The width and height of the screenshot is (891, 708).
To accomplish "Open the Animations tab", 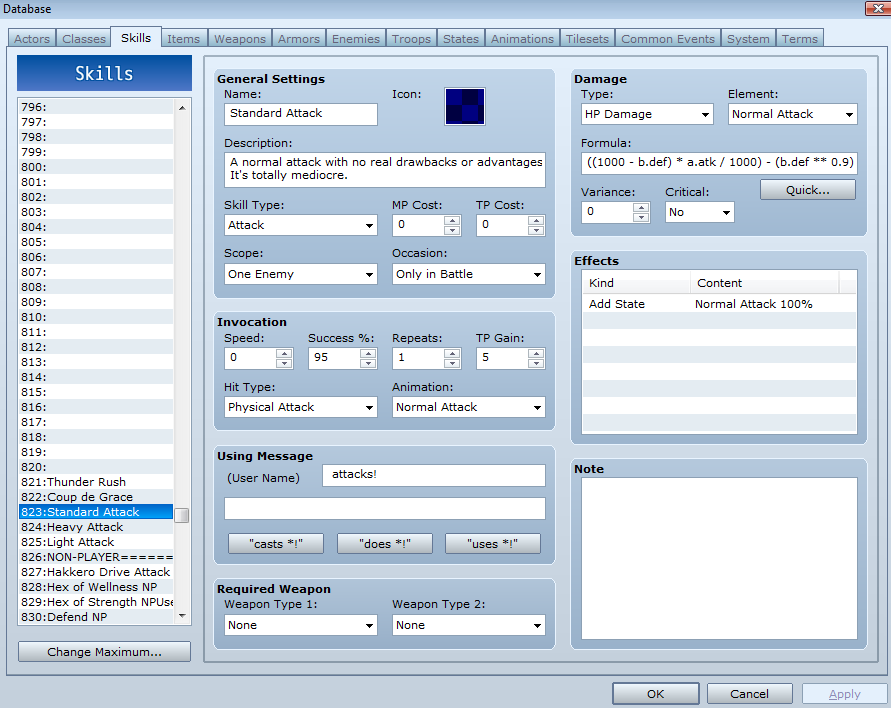I will click(x=522, y=39).
